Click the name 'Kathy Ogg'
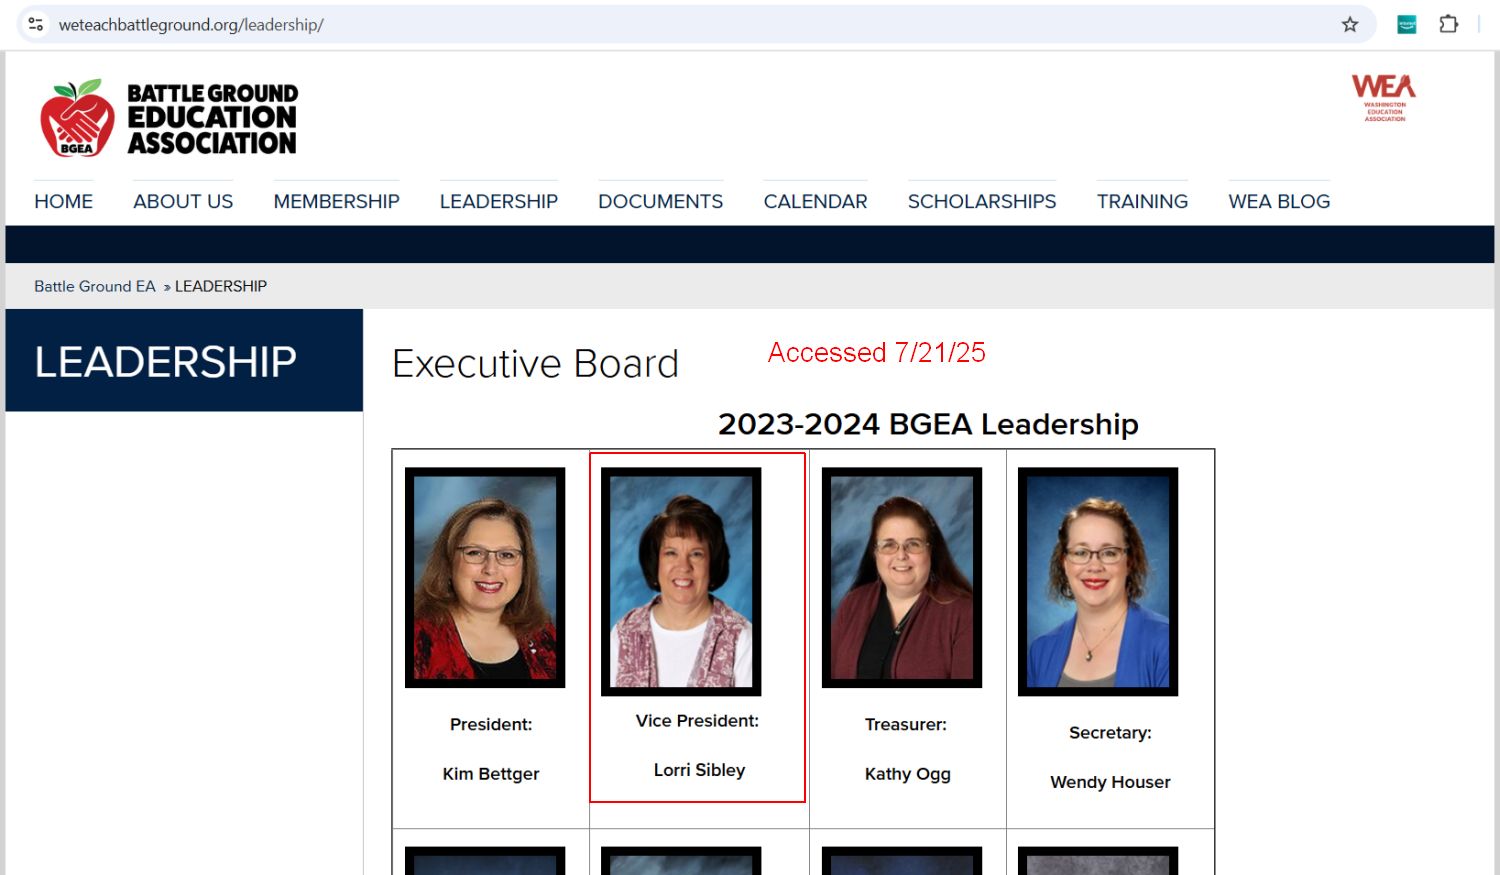The height and width of the screenshot is (875, 1500). tap(908, 774)
